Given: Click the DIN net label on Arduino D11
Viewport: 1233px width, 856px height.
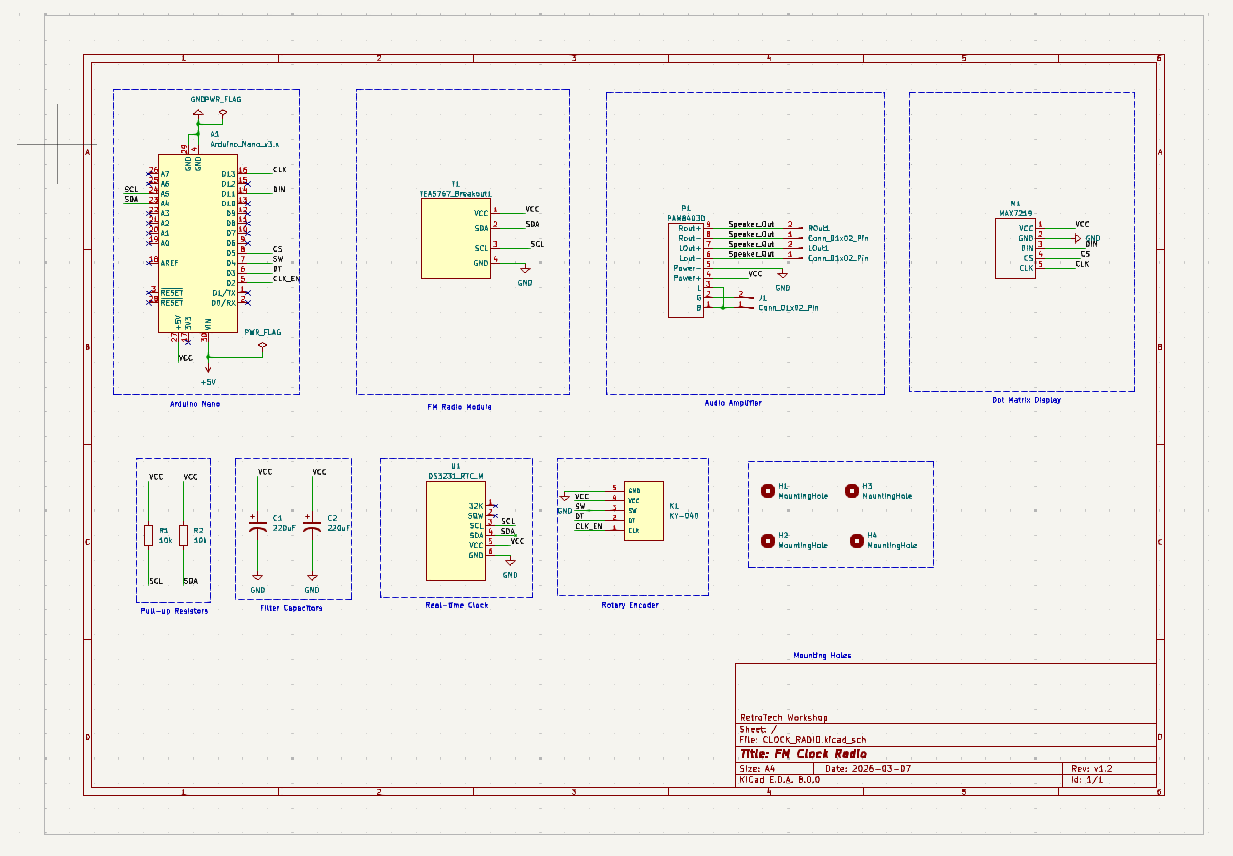Looking at the screenshot, I should click(x=279, y=189).
